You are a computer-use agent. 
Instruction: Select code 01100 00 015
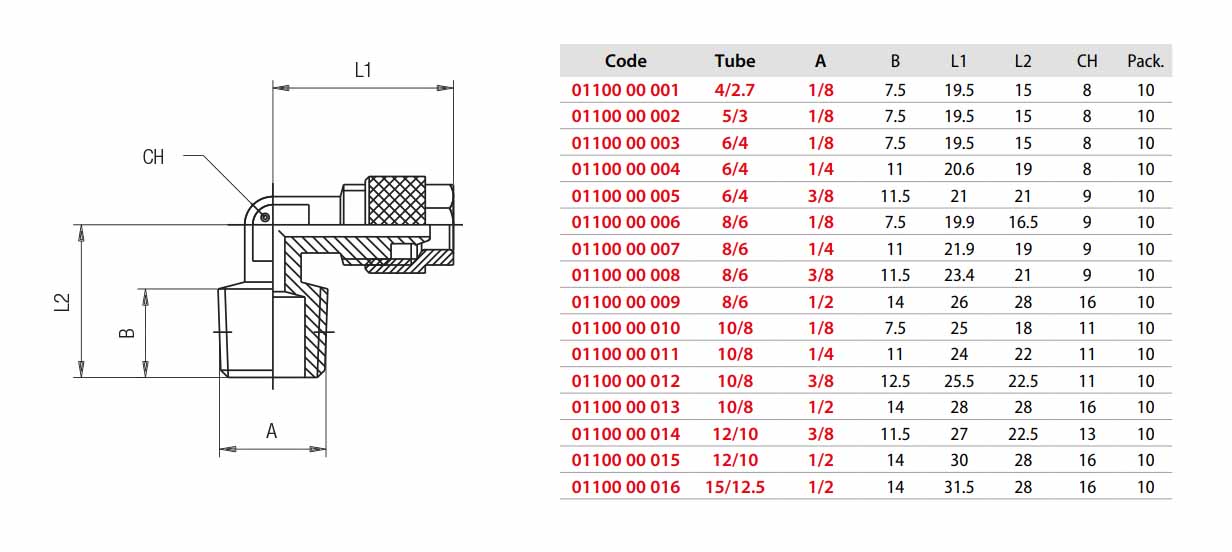625,460
